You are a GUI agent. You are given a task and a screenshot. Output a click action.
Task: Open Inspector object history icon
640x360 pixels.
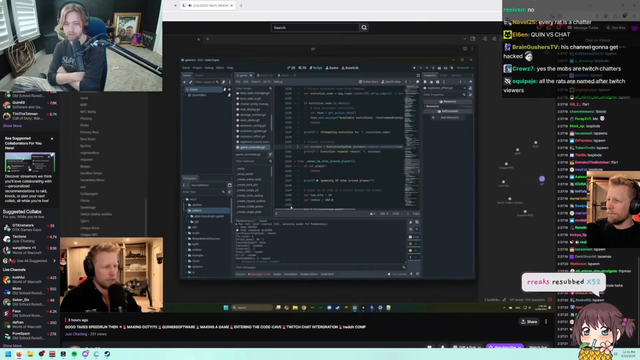point(470,82)
